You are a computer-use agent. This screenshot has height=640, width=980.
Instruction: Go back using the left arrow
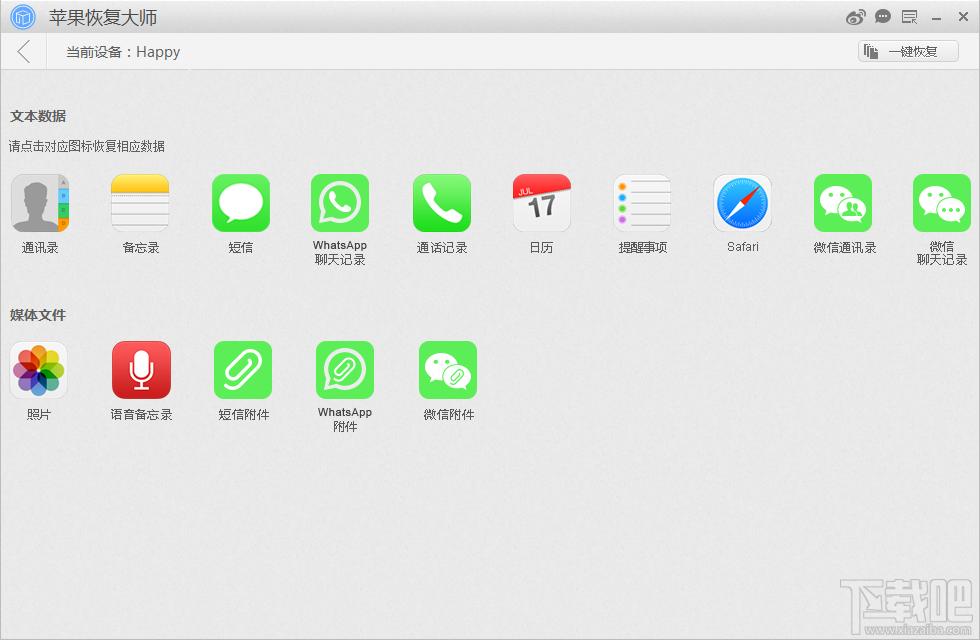pos(24,52)
